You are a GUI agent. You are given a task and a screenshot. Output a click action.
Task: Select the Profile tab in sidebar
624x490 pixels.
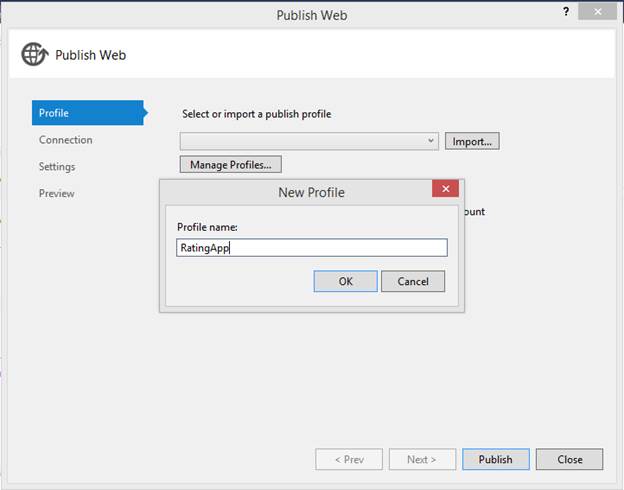87,113
